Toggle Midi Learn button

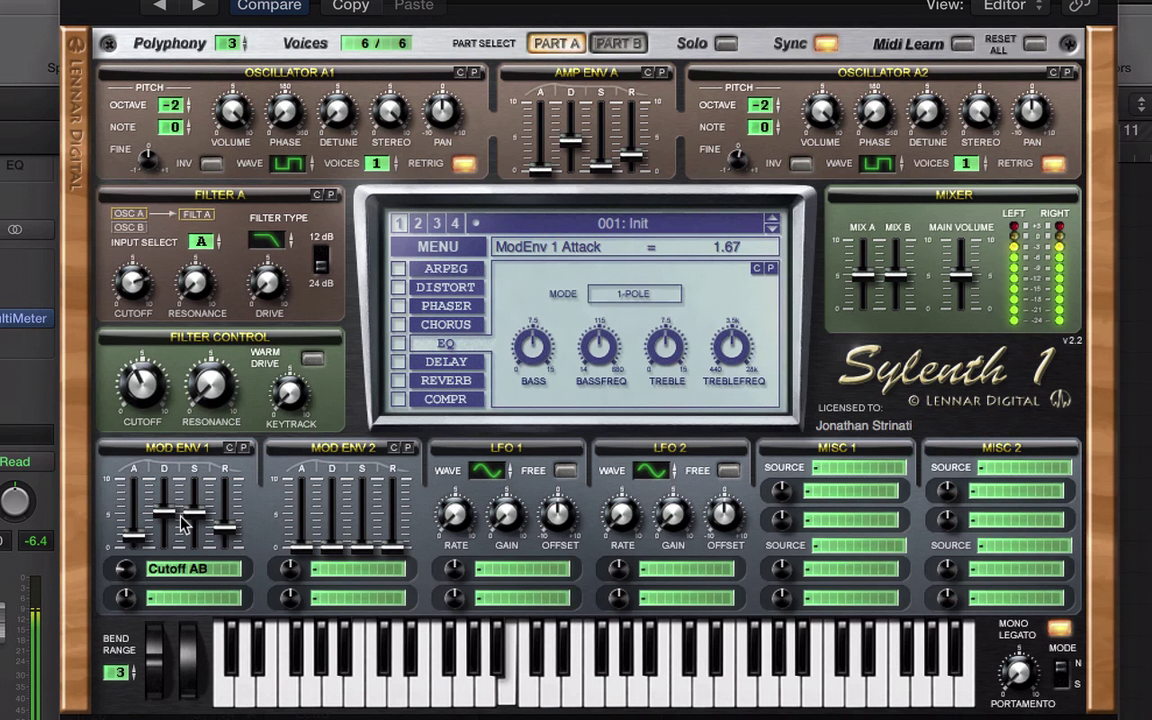(x=962, y=44)
